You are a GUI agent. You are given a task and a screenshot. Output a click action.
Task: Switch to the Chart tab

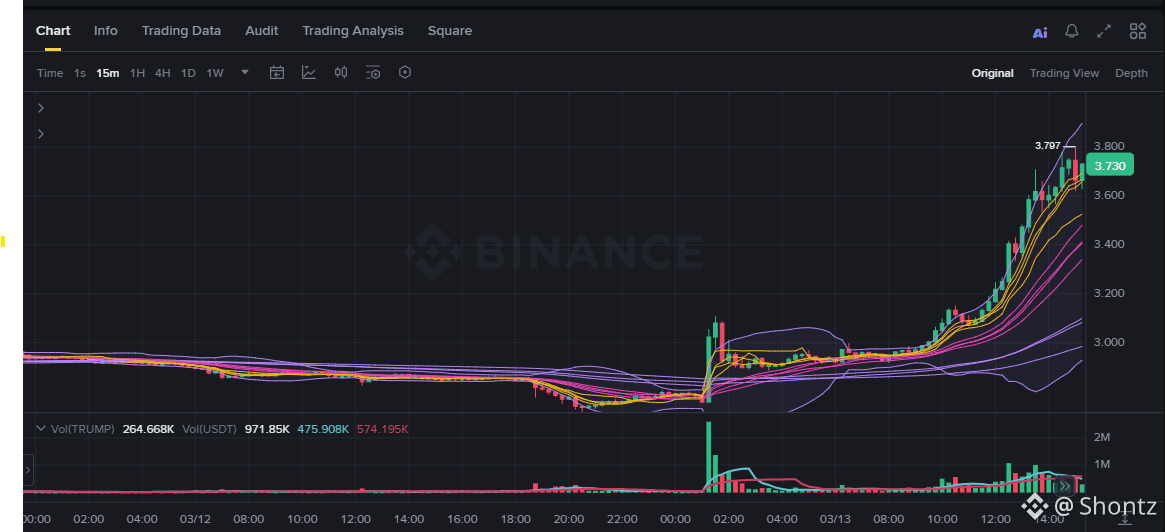pos(53,30)
